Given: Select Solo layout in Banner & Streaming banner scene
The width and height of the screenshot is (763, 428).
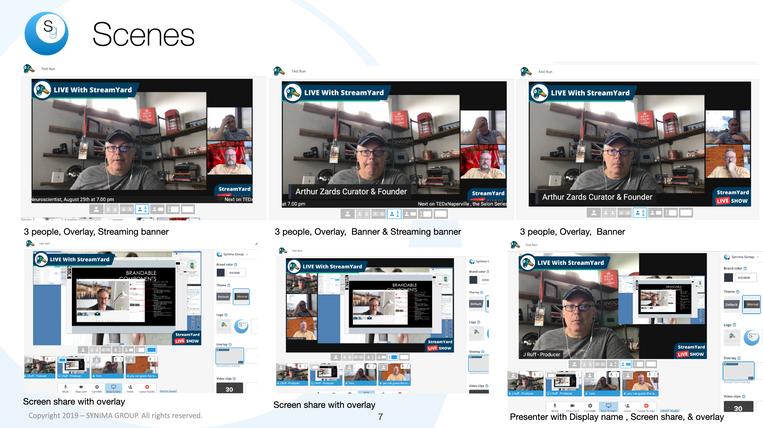Looking at the screenshot, I should pos(347,214).
